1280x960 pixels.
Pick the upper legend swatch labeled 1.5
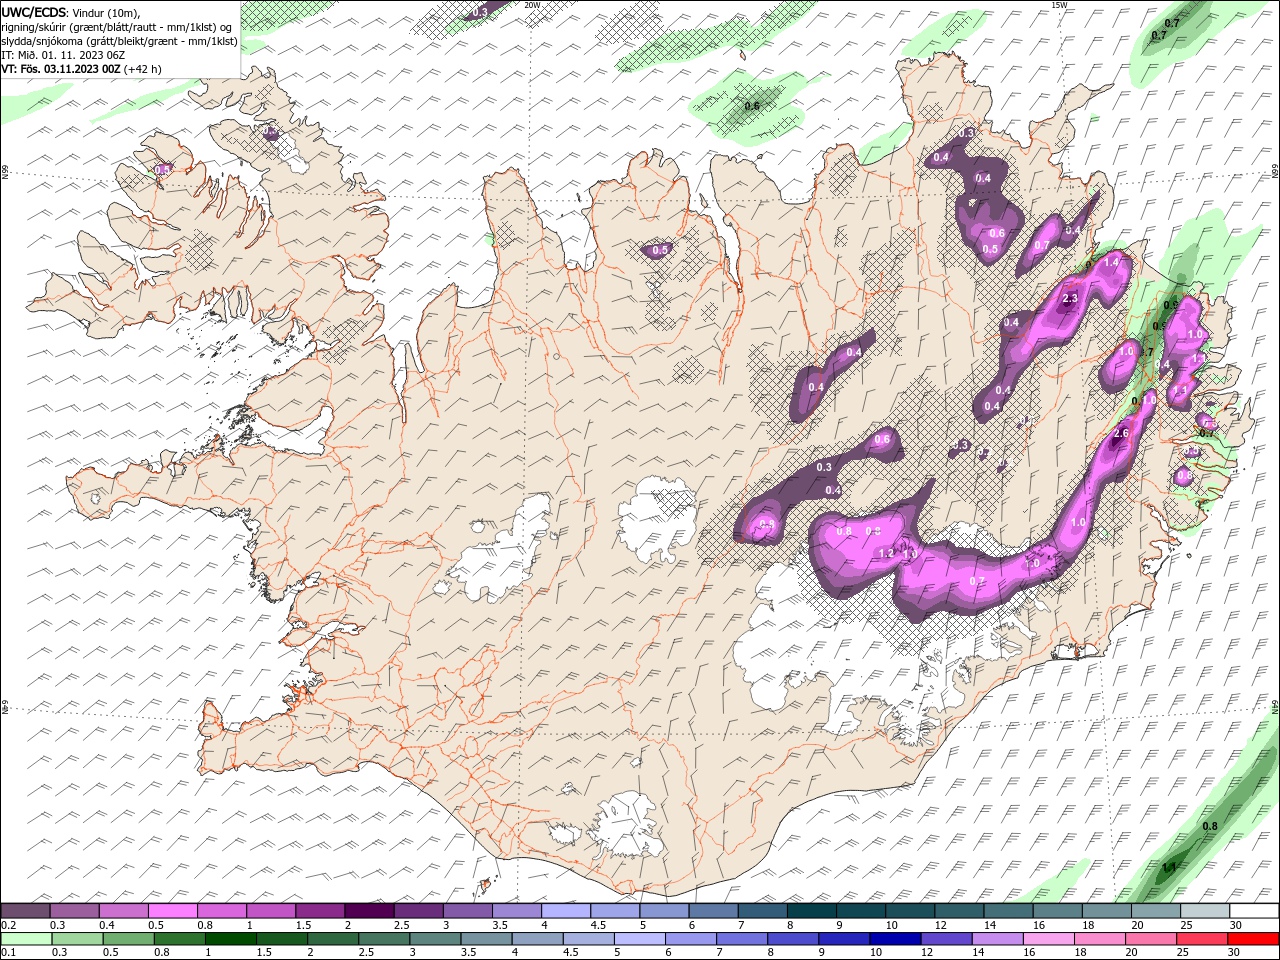[320, 911]
